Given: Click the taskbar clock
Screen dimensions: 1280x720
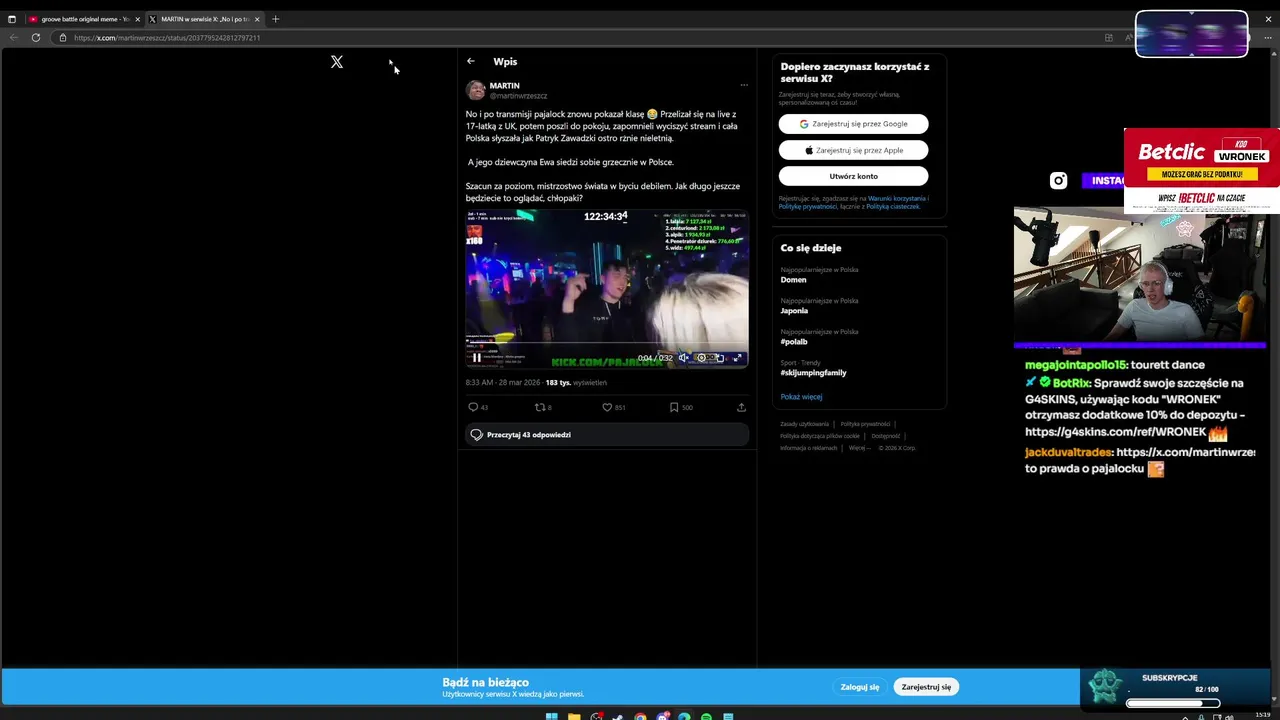Looking at the screenshot, I should click(1262, 714).
